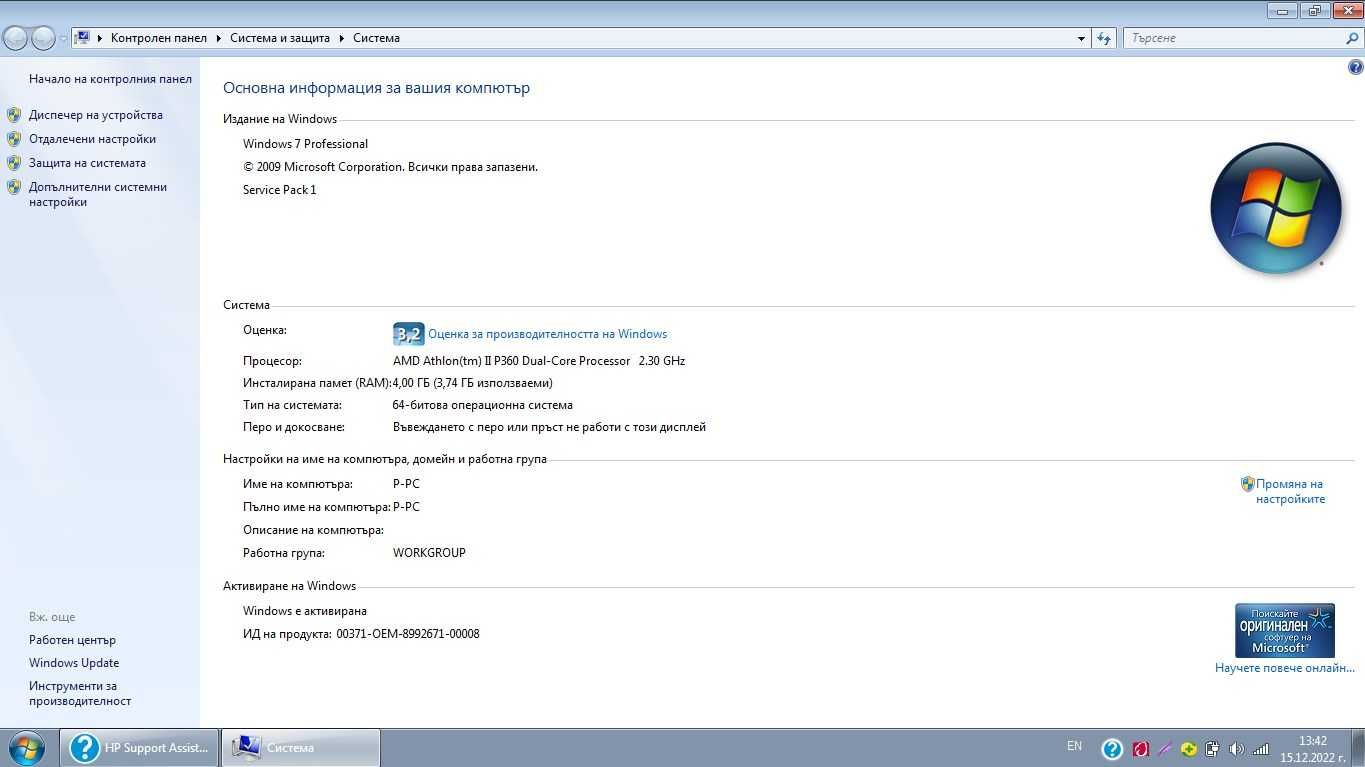This screenshot has width=1365, height=767.
Task: Open the recent pages dropdown arrow
Action: (64, 38)
